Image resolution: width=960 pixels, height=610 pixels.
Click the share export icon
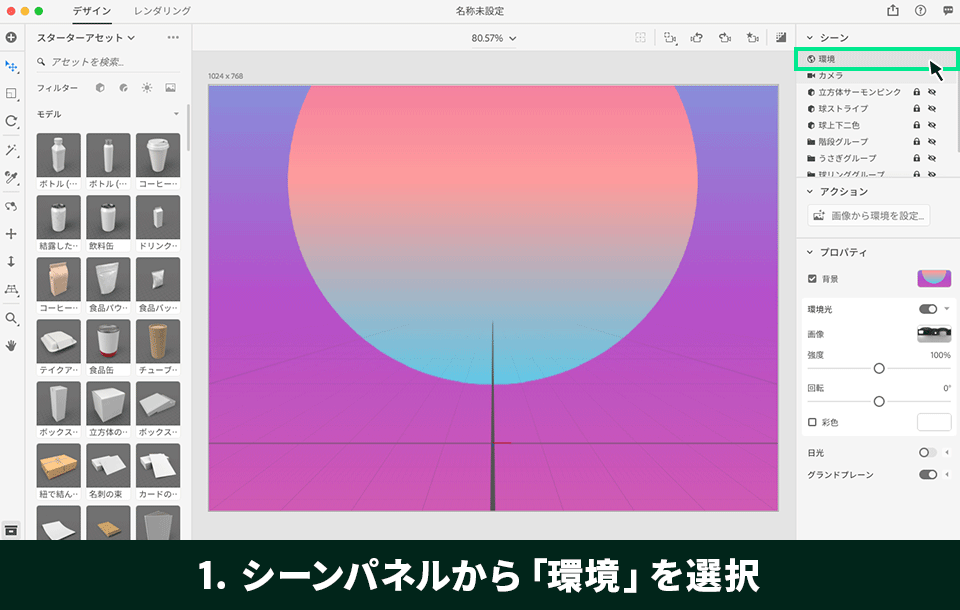point(893,10)
